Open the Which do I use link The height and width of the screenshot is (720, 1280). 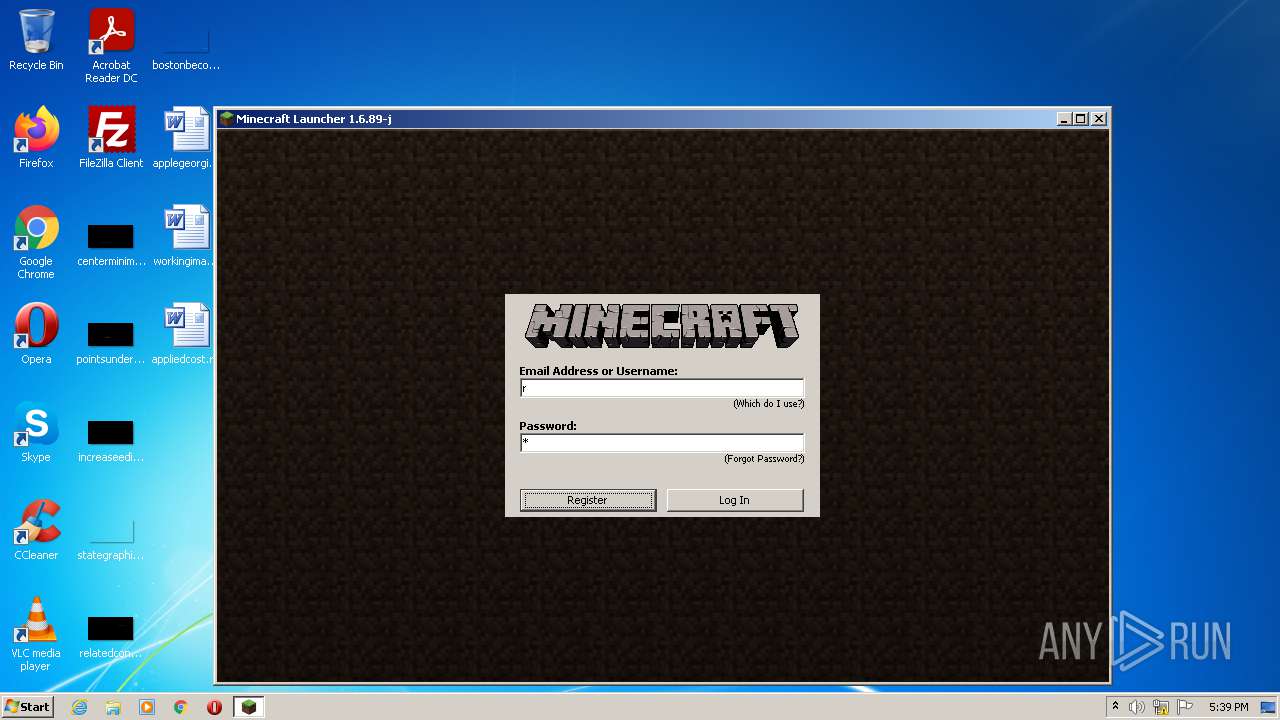(x=768, y=404)
